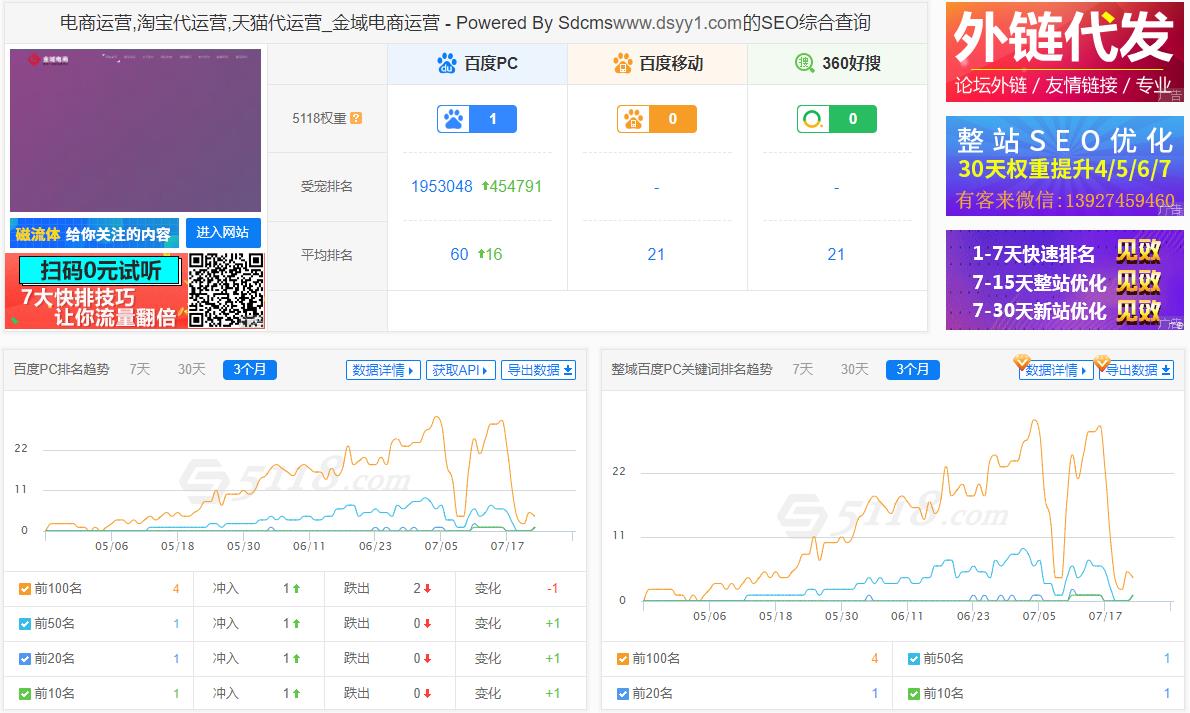Toggle 前100名 checkbox in right chart legend
This screenshot has width=1190, height=713.
pyautogui.click(x=623, y=658)
